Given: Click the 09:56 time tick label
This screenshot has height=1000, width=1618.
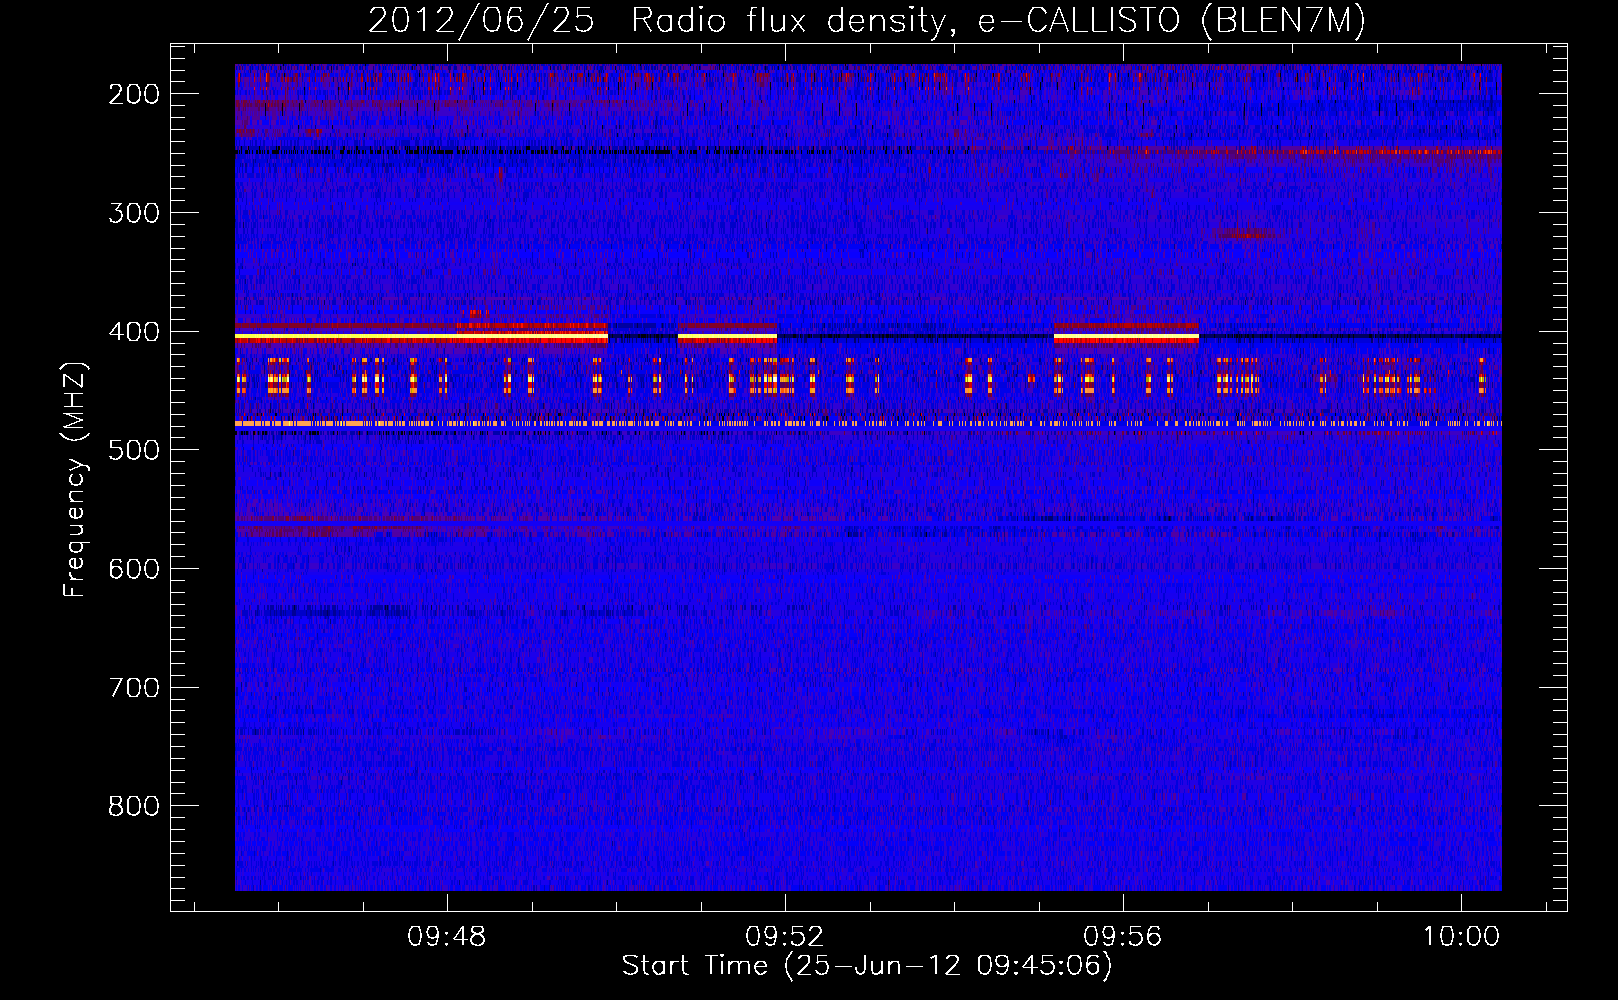Looking at the screenshot, I should tap(1124, 937).
